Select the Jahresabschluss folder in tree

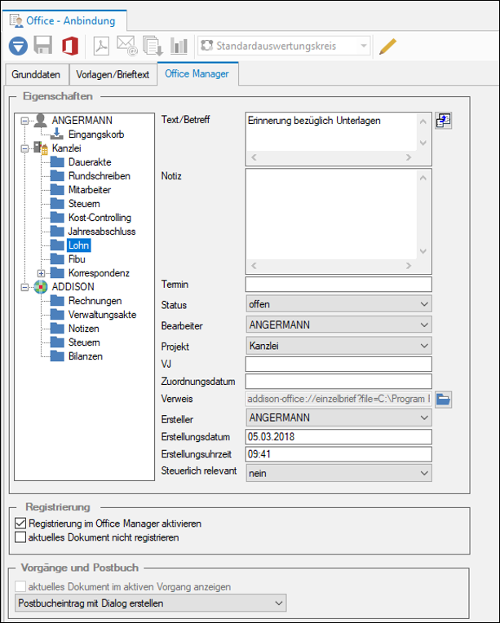coord(102,232)
